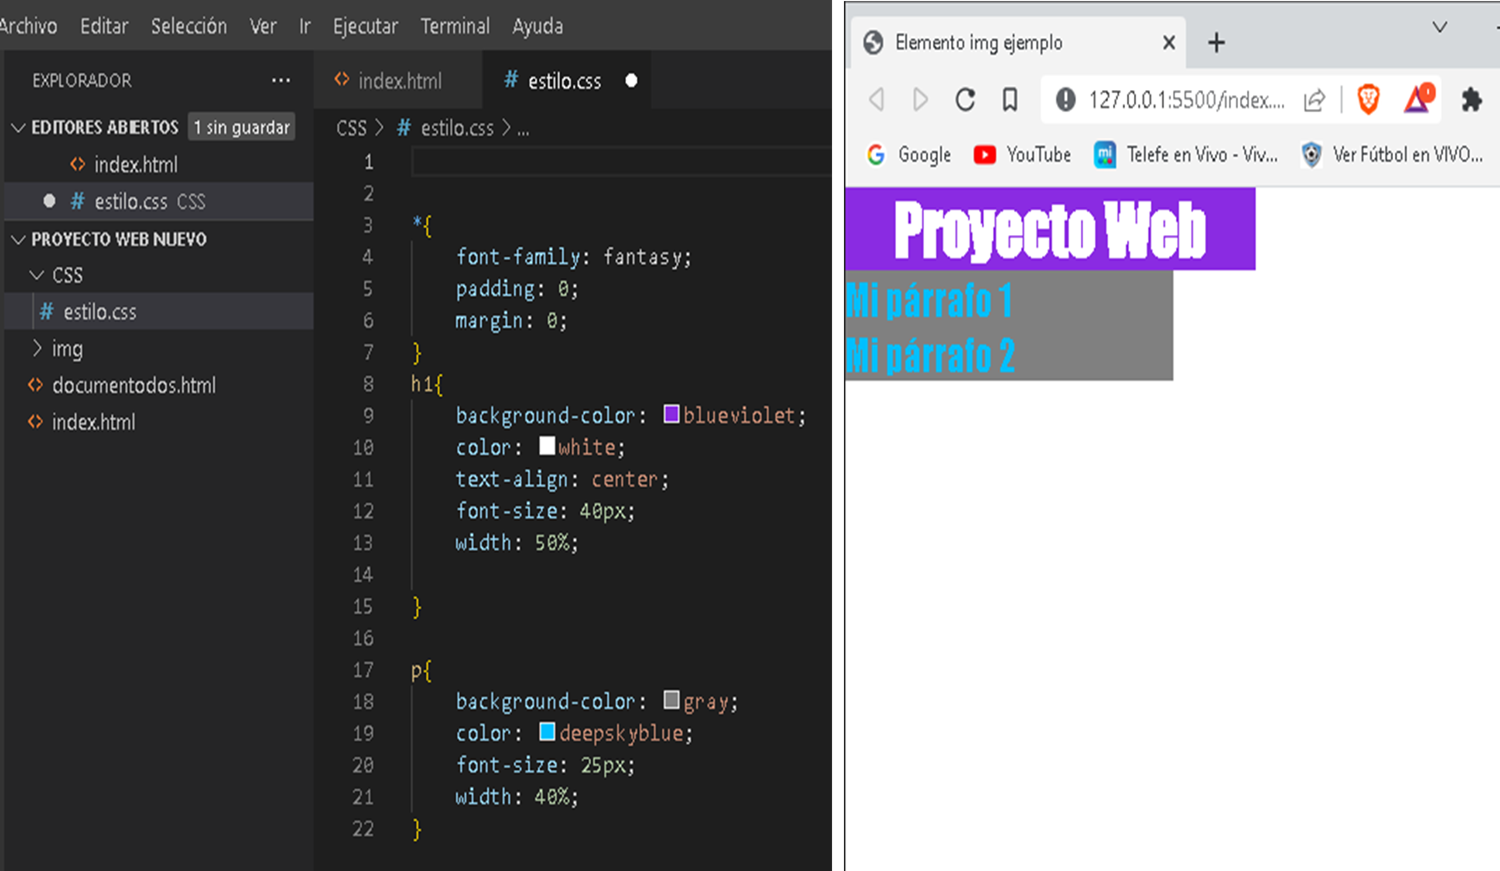Open the Terminal menu
Viewport: 1500px width, 871px height.
coord(455,26)
